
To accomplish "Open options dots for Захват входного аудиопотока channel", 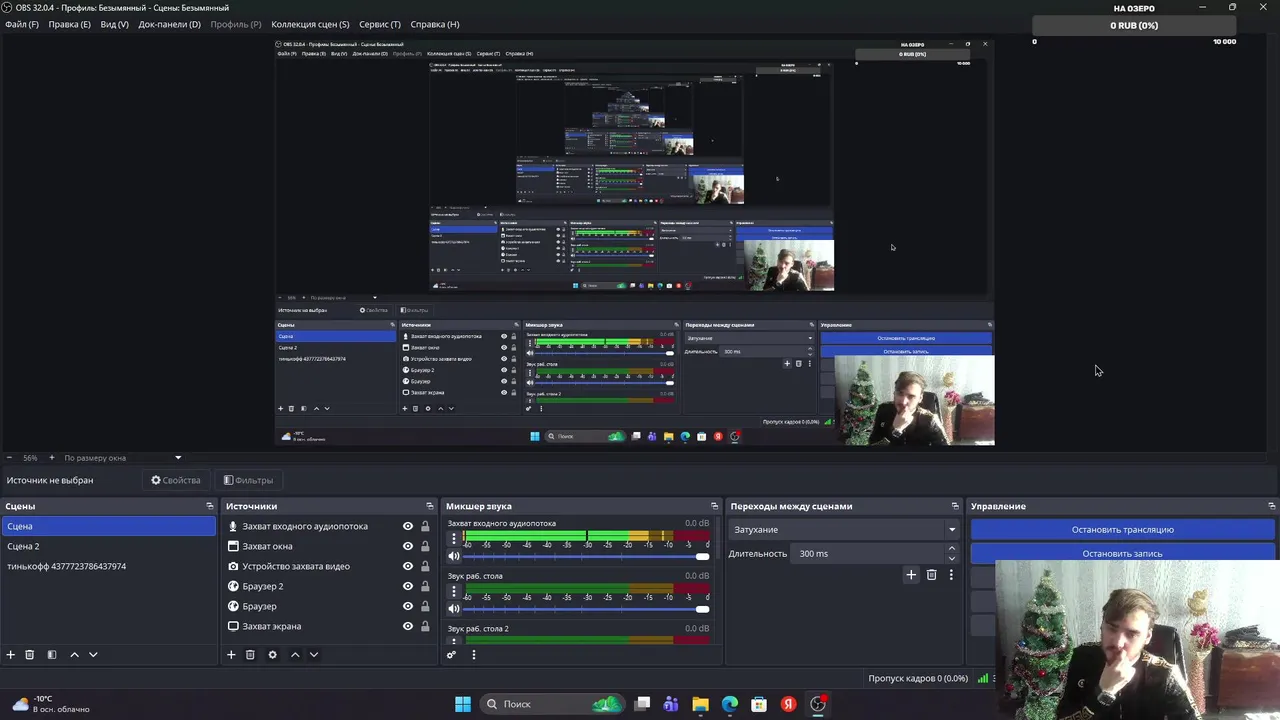I will point(453,538).
